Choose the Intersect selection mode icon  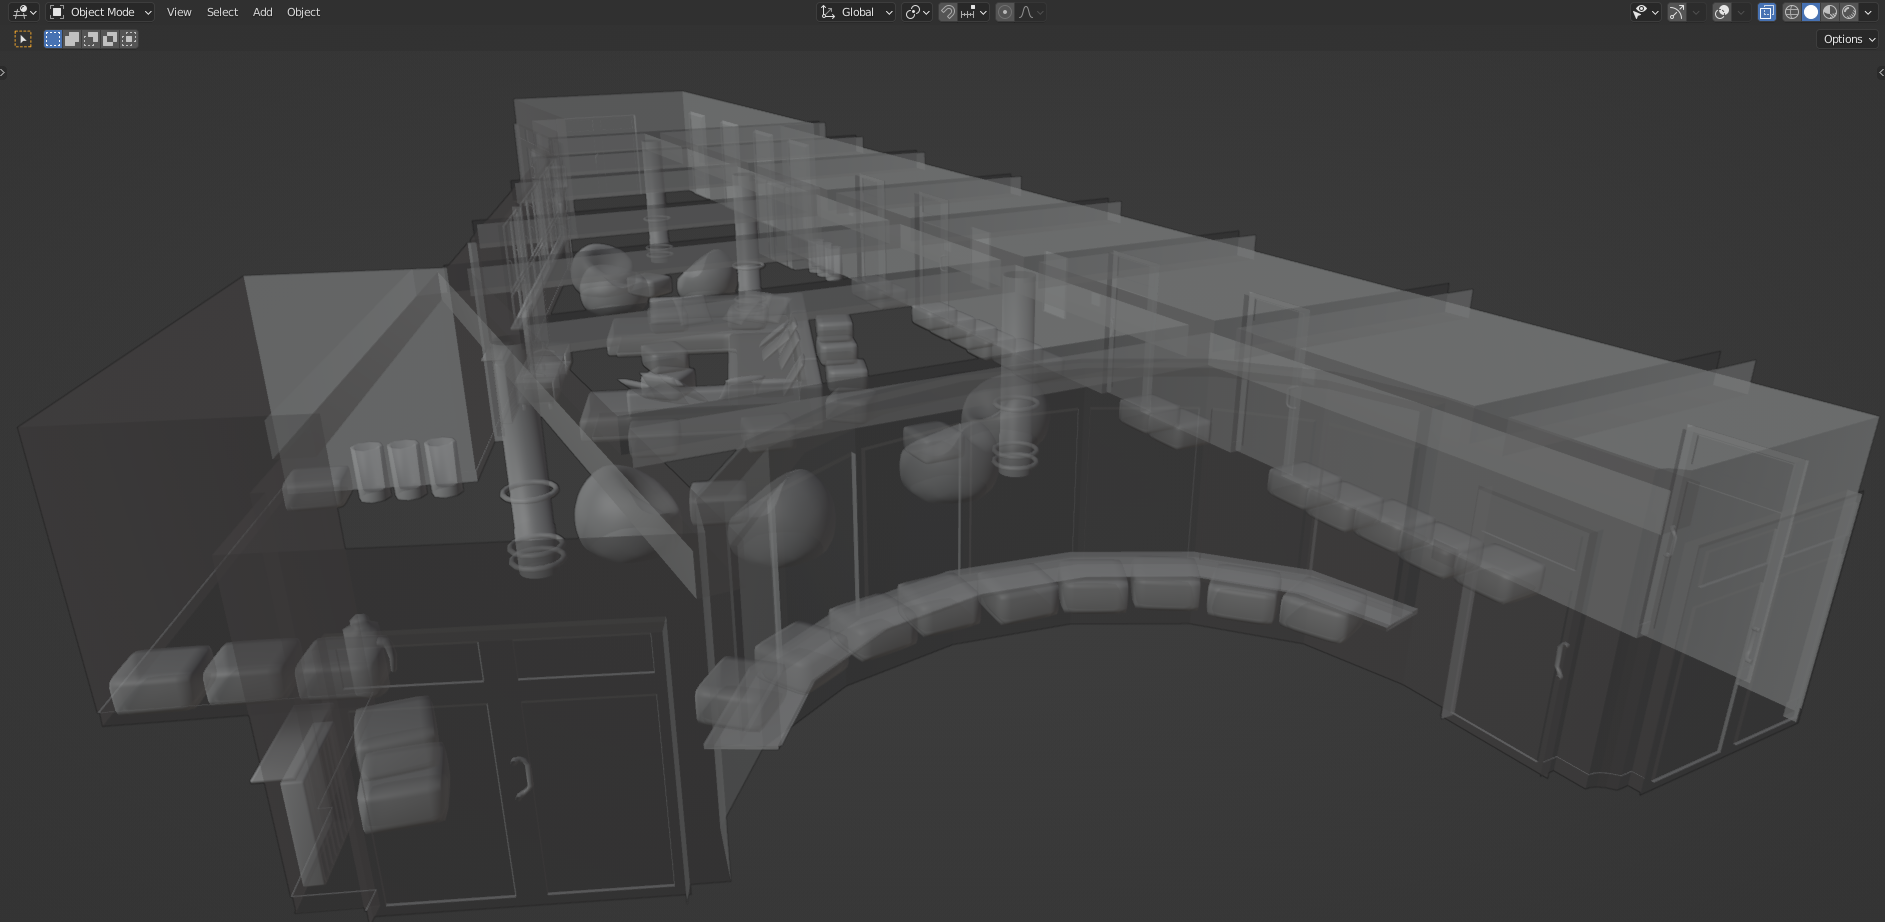point(129,39)
